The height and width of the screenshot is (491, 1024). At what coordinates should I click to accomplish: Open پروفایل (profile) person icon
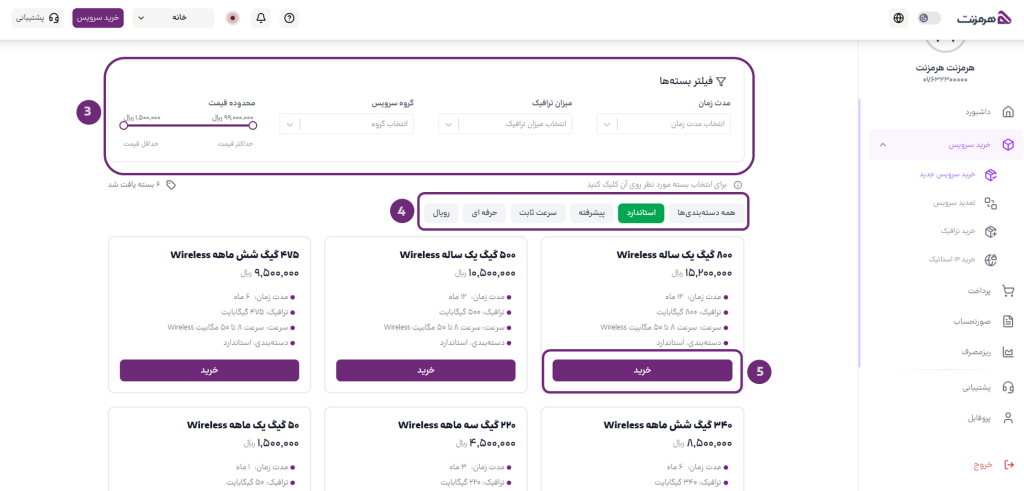(1008, 417)
